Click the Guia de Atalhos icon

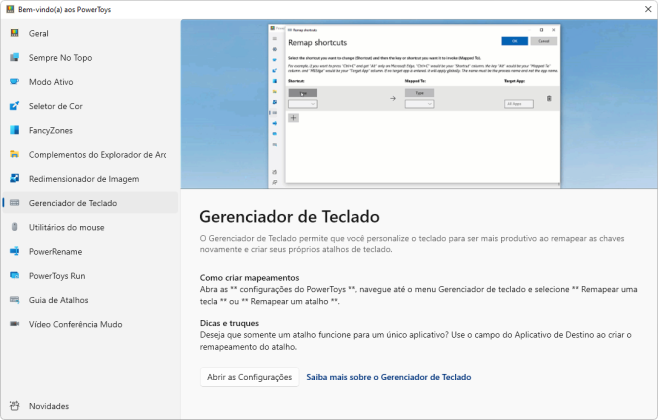[x=15, y=300]
